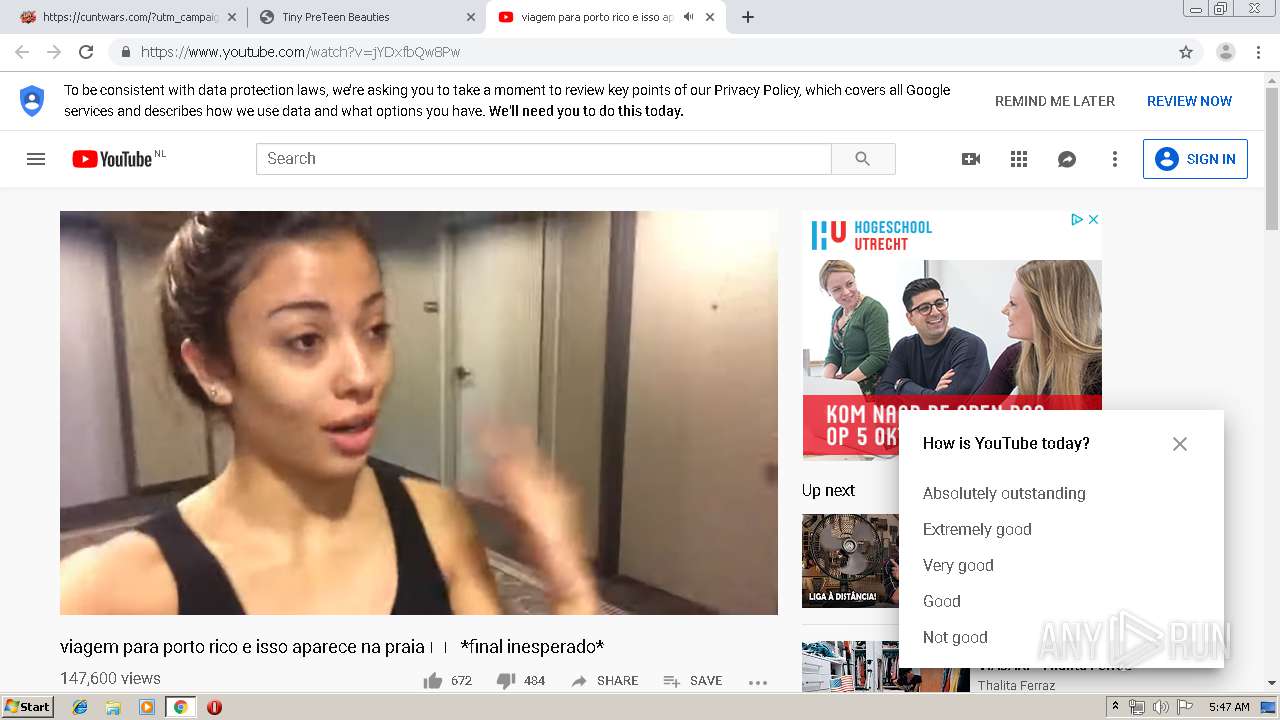Click the video player to pause

(x=419, y=412)
